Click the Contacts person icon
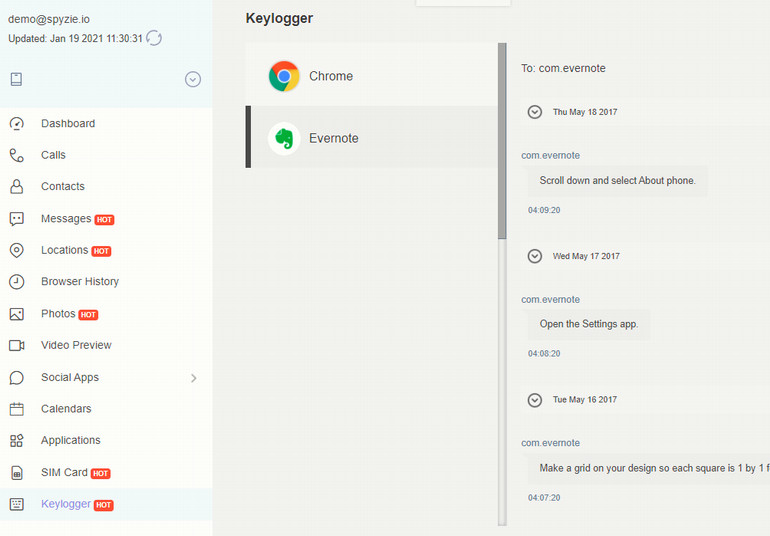The width and height of the screenshot is (770, 536). click(x=17, y=186)
